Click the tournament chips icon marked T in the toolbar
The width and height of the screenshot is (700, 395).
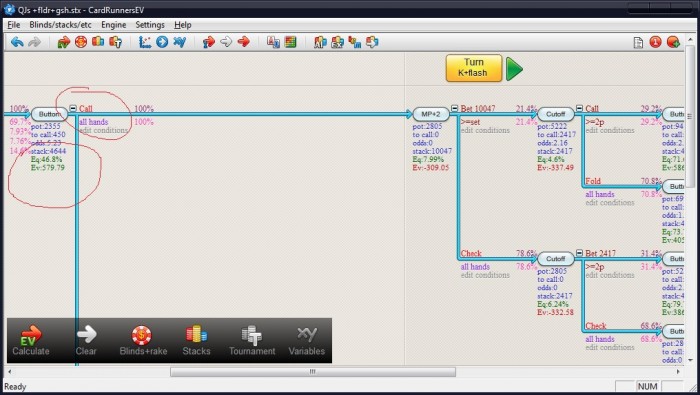click(x=115, y=42)
